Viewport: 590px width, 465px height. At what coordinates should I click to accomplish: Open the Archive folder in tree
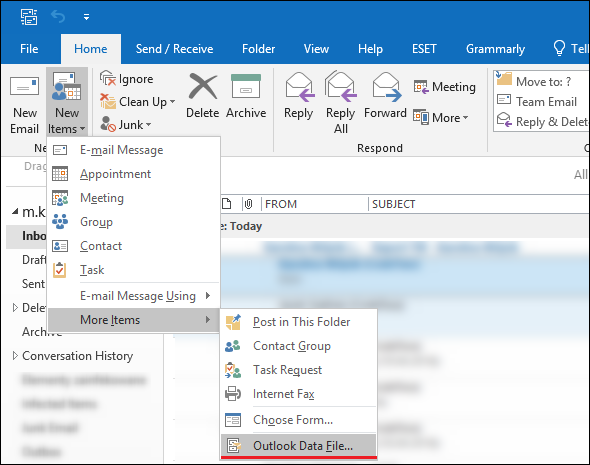pos(41,332)
